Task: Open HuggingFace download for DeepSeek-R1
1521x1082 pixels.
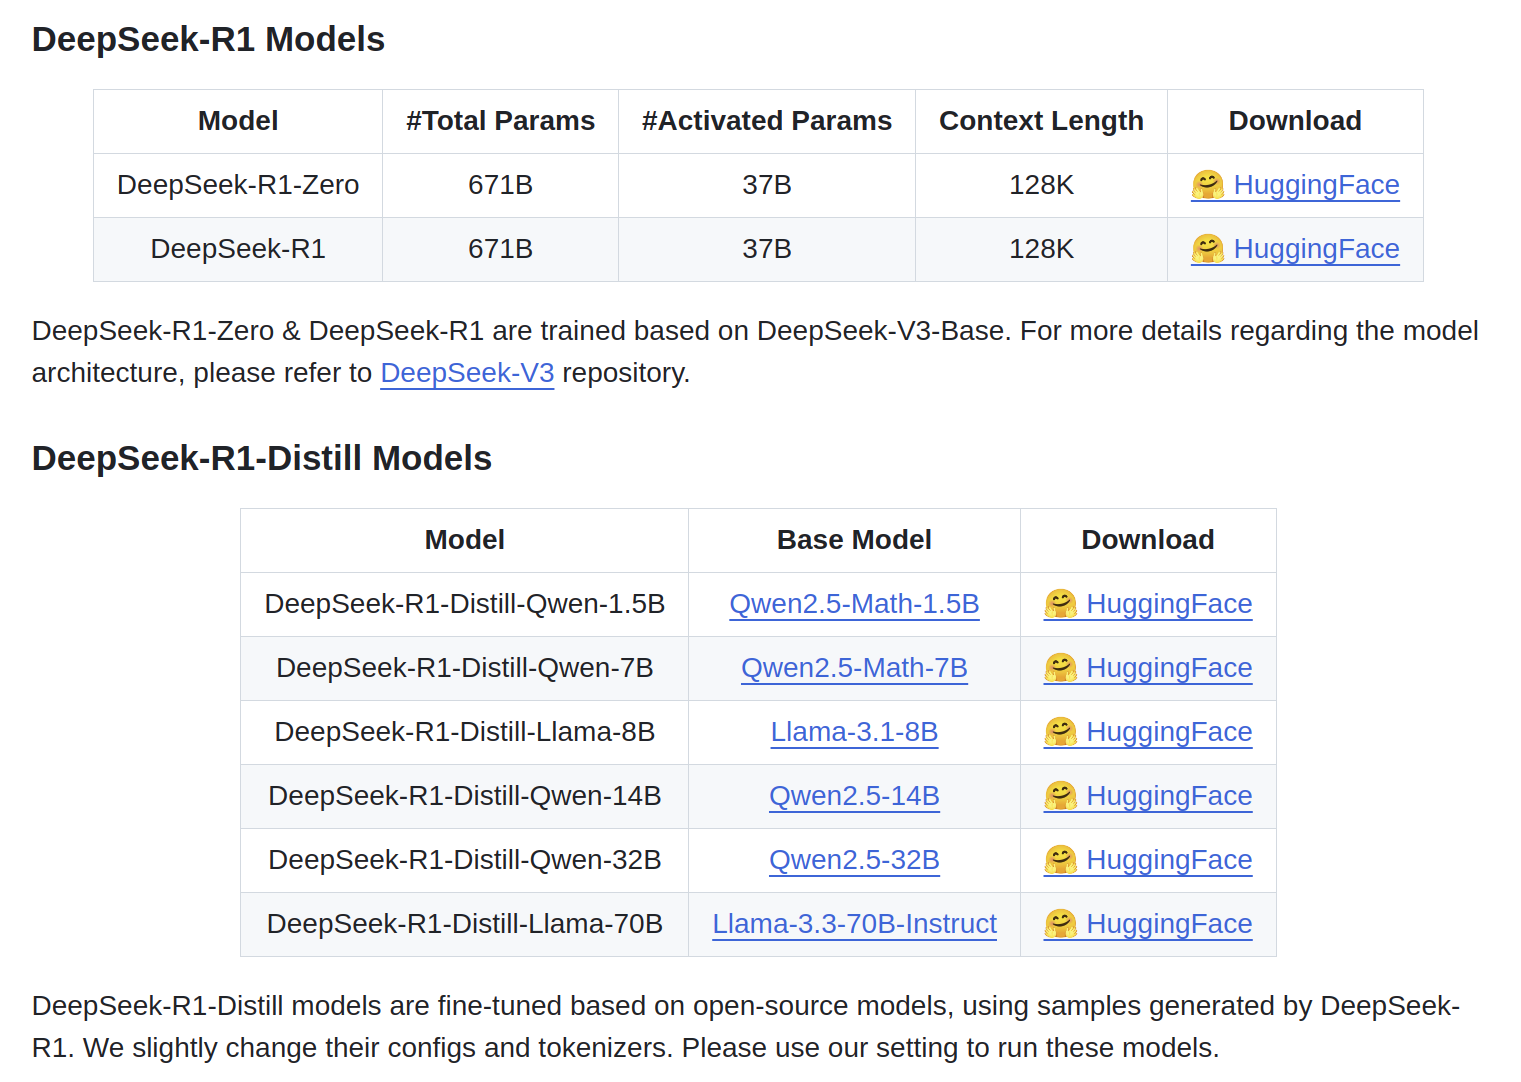Action: click(x=1316, y=249)
